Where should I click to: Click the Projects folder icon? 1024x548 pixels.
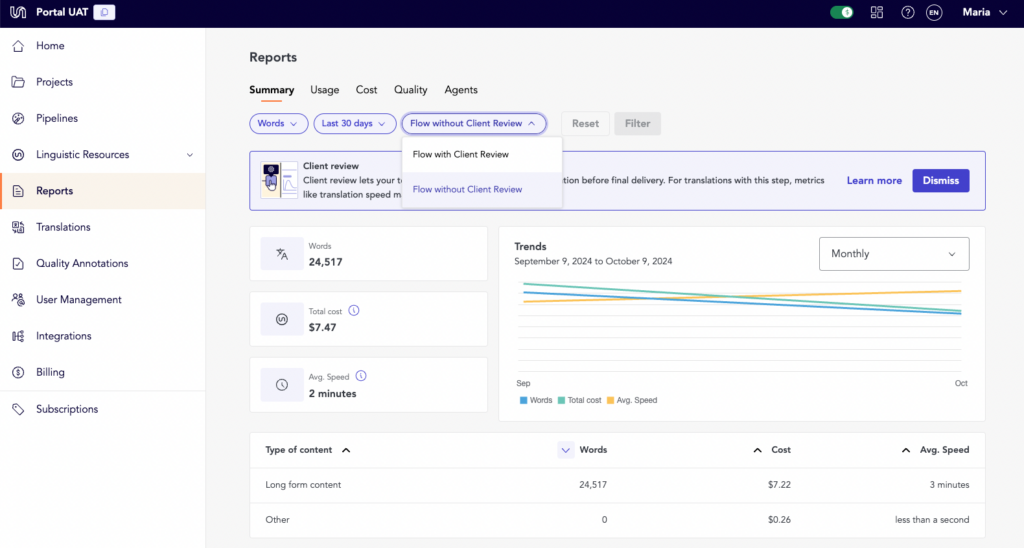(18, 82)
